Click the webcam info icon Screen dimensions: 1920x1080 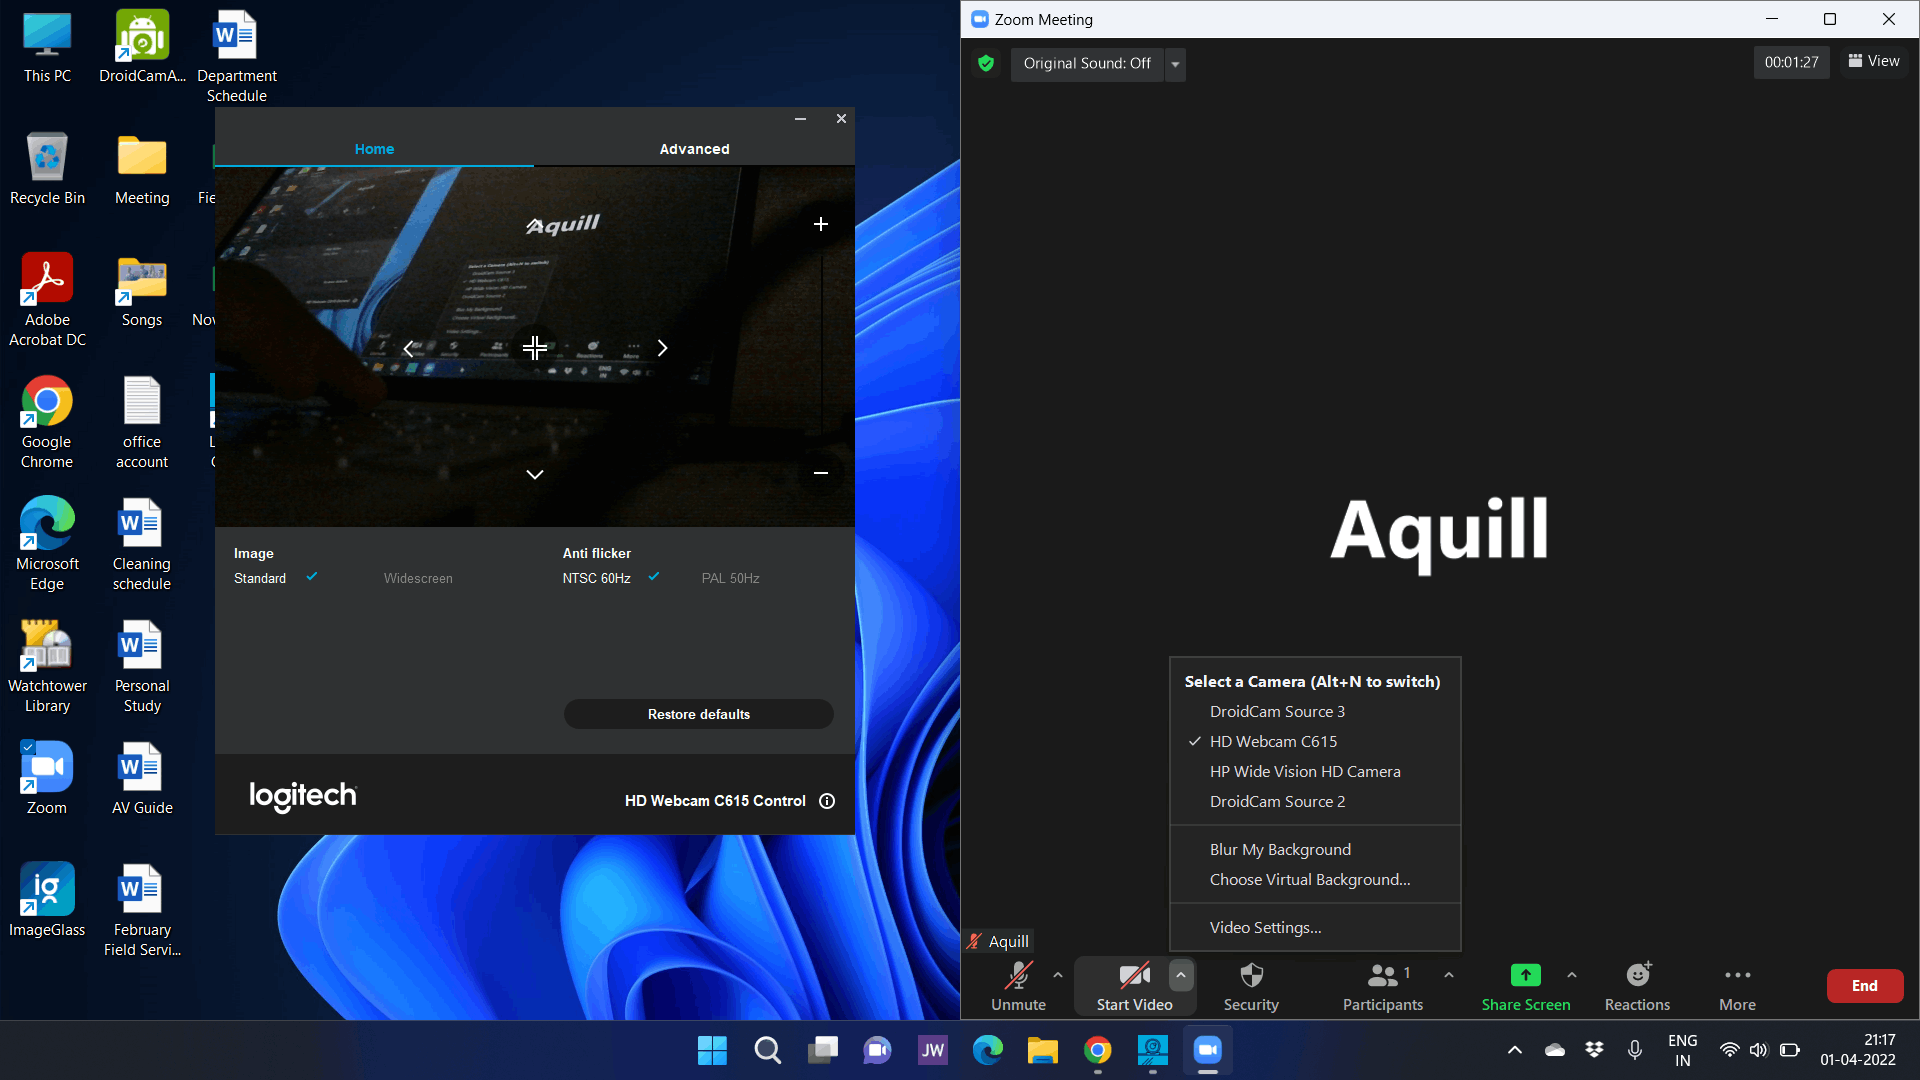pyautogui.click(x=827, y=801)
